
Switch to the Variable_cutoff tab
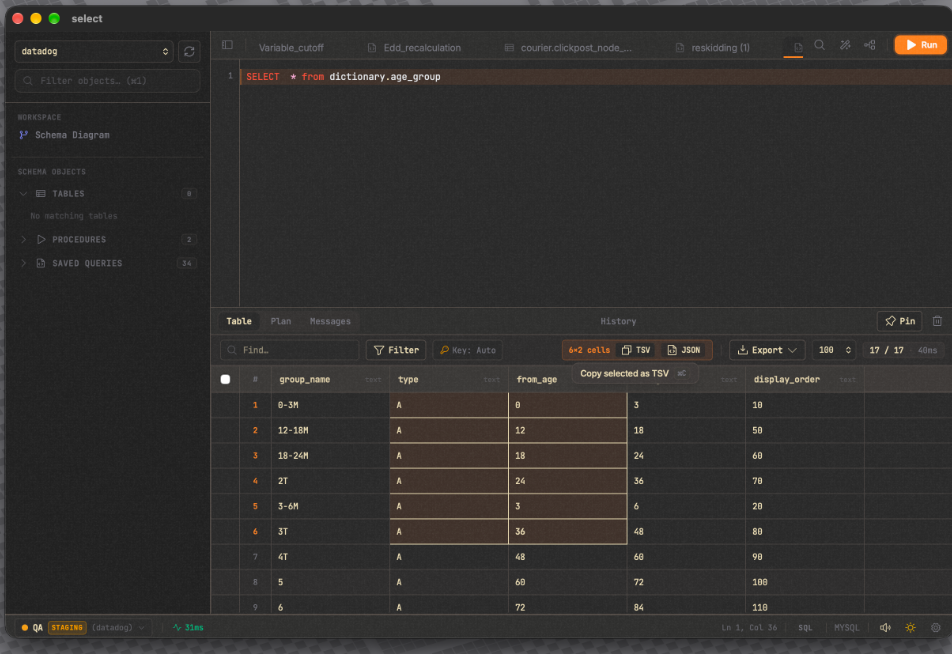pyautogui.click(x=291, y=48)
